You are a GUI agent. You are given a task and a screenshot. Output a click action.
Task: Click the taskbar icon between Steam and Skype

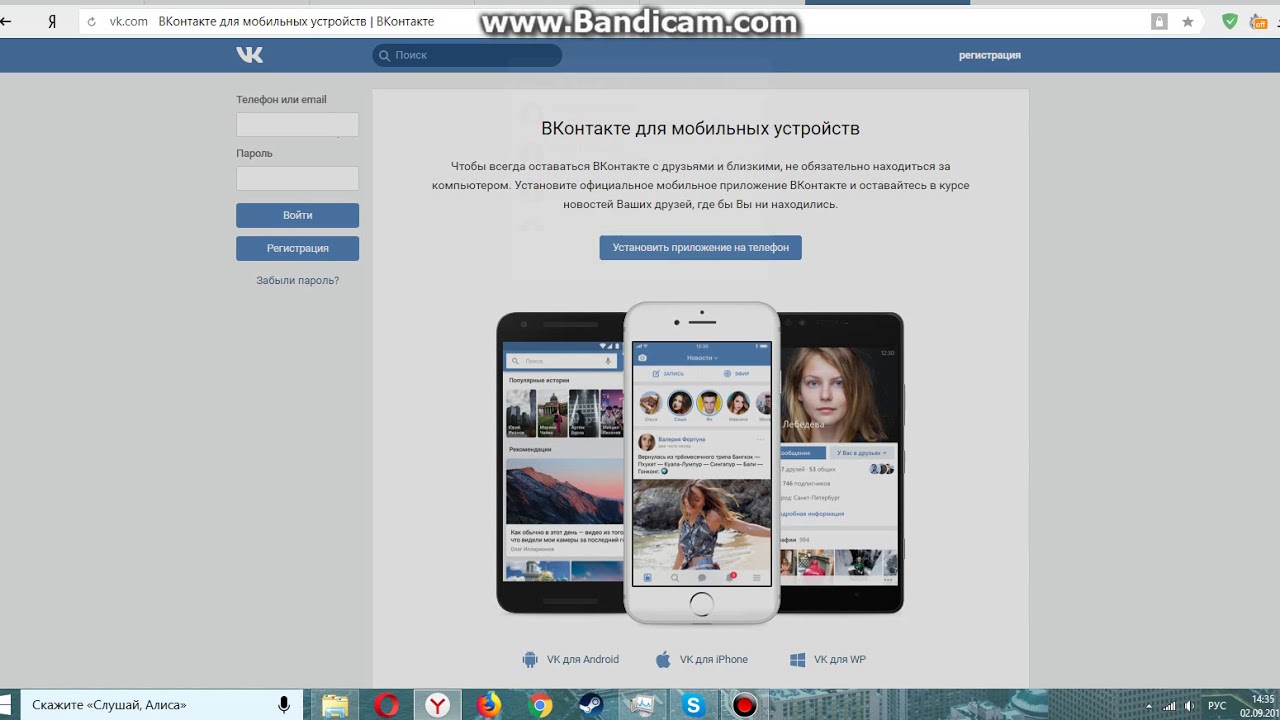pyautogui.click(x=642, y=705)
